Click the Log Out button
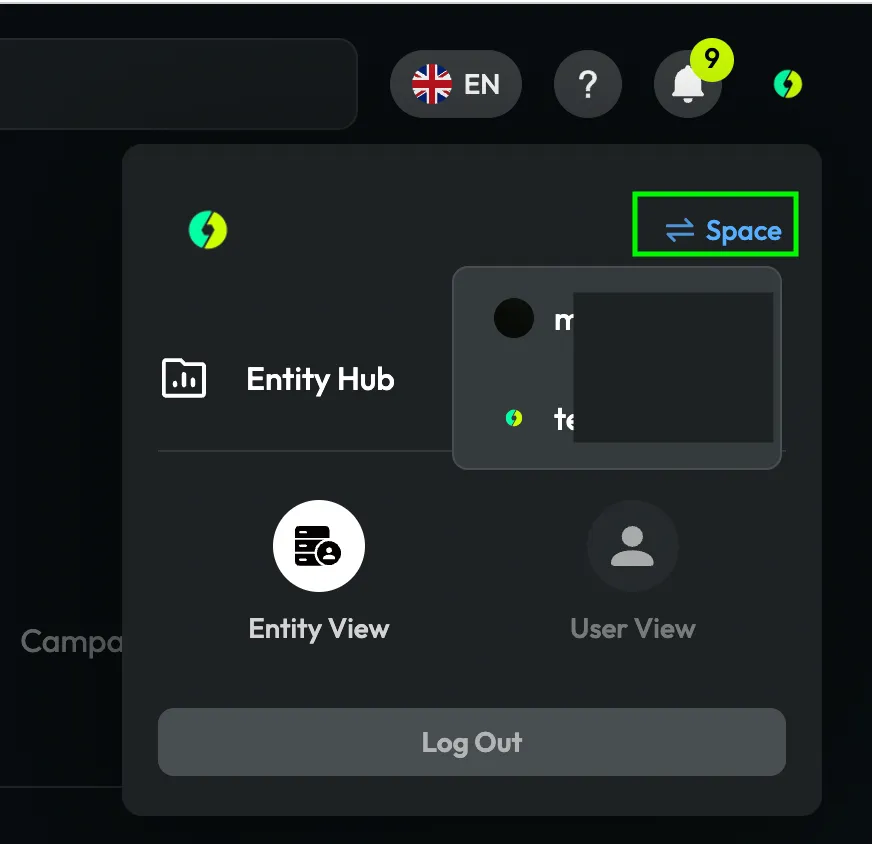The height and width of the screenshot is (844, 872). [472, 742]
